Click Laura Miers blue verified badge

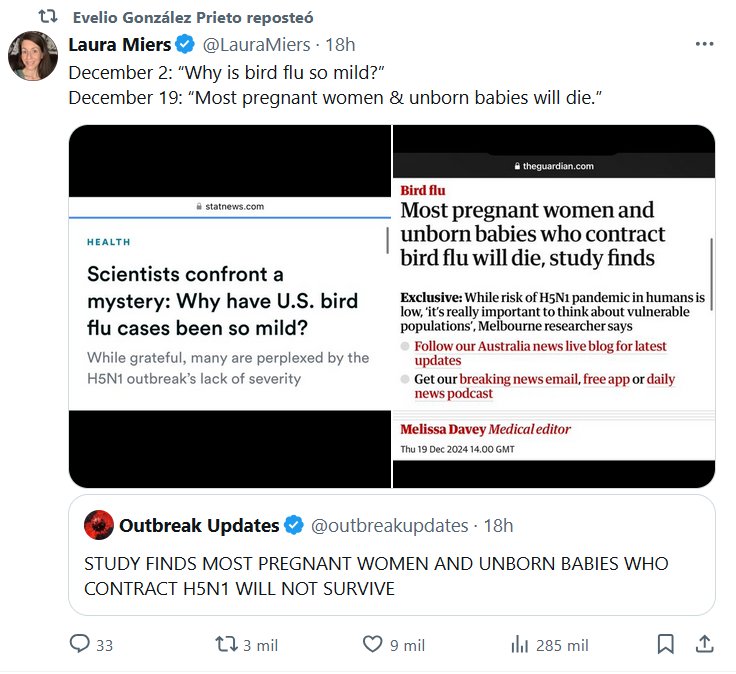click(185, 44)
